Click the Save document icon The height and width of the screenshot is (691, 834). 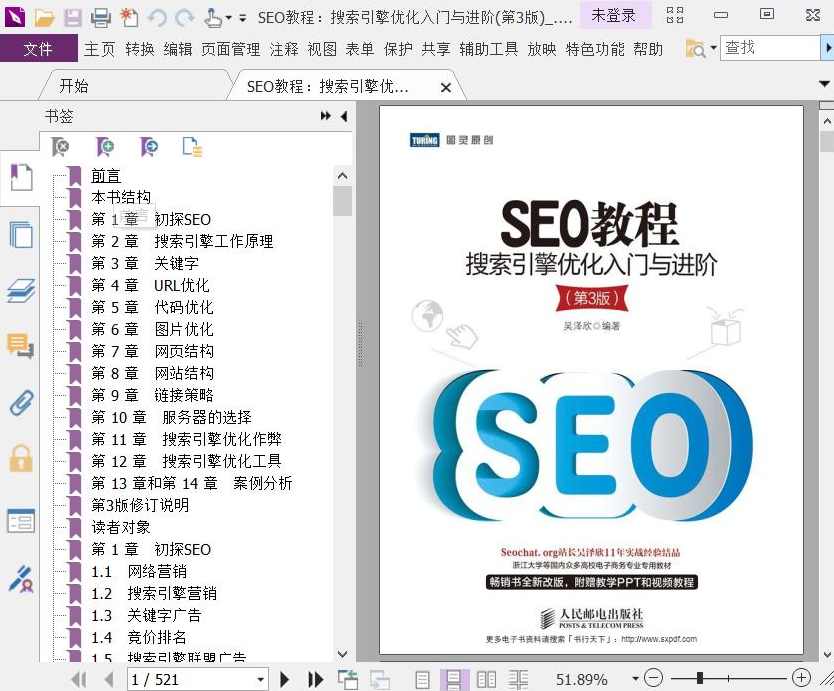(x=72, y=17)
